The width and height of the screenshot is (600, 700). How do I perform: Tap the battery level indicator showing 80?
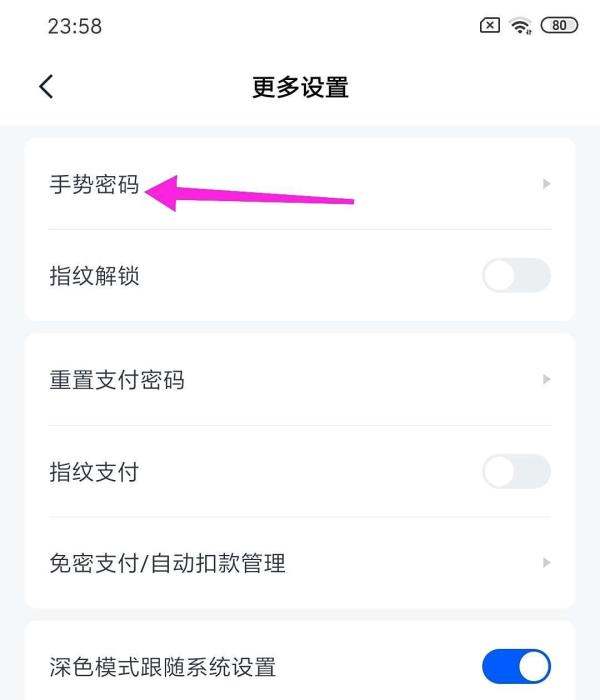pos(559,27)
